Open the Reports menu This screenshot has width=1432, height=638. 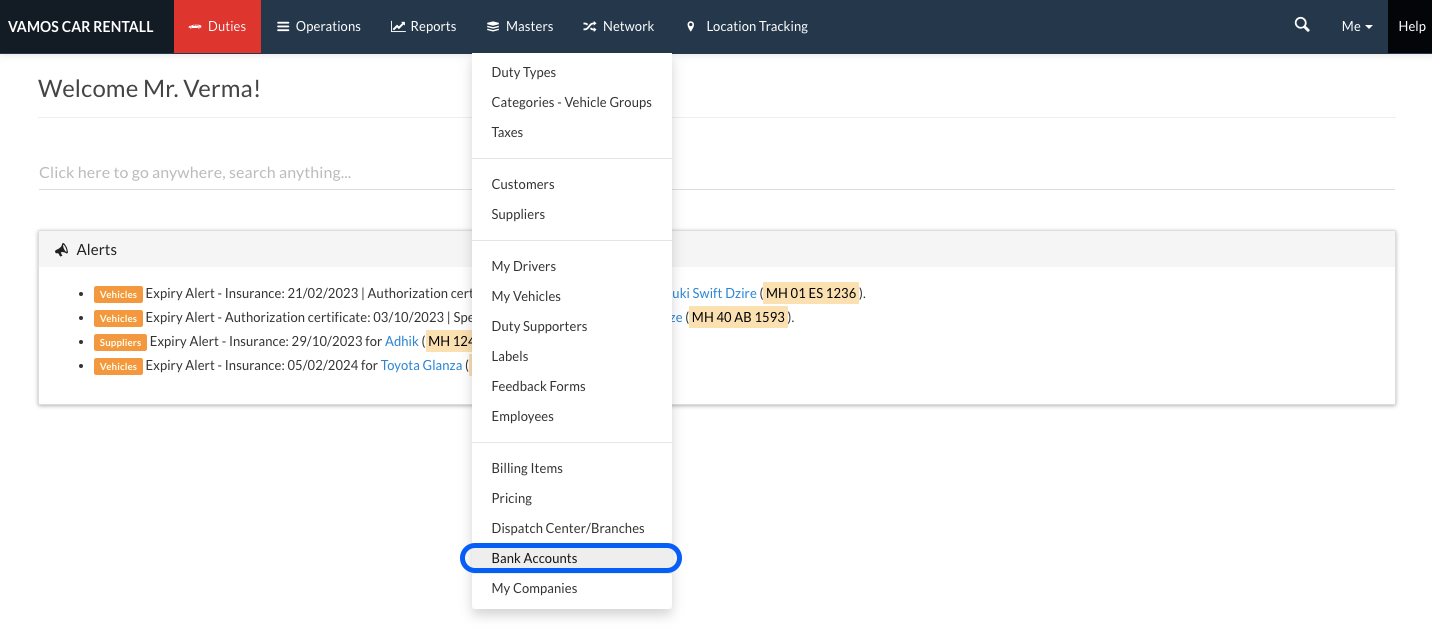[x=423, y=27]
